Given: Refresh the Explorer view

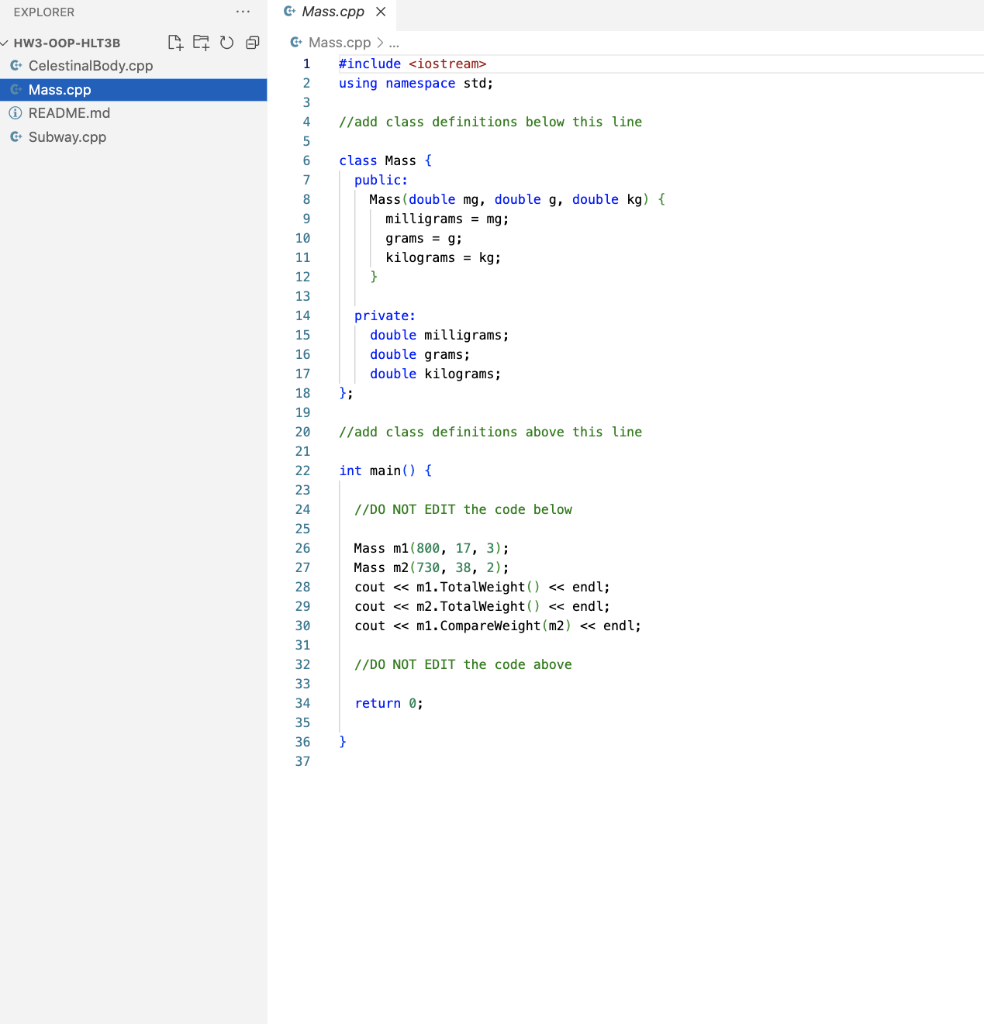Looking at the screenshot, I should [x=226, y=42].
